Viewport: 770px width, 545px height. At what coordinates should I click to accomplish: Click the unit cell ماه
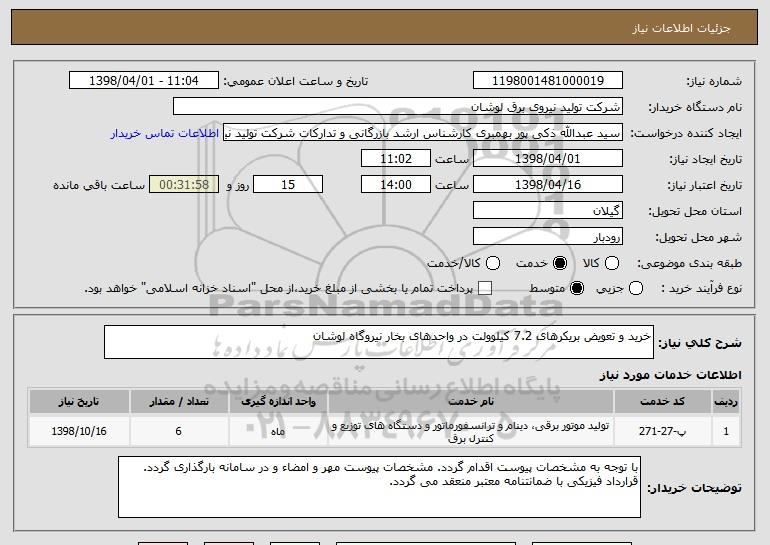coord(278,431)
